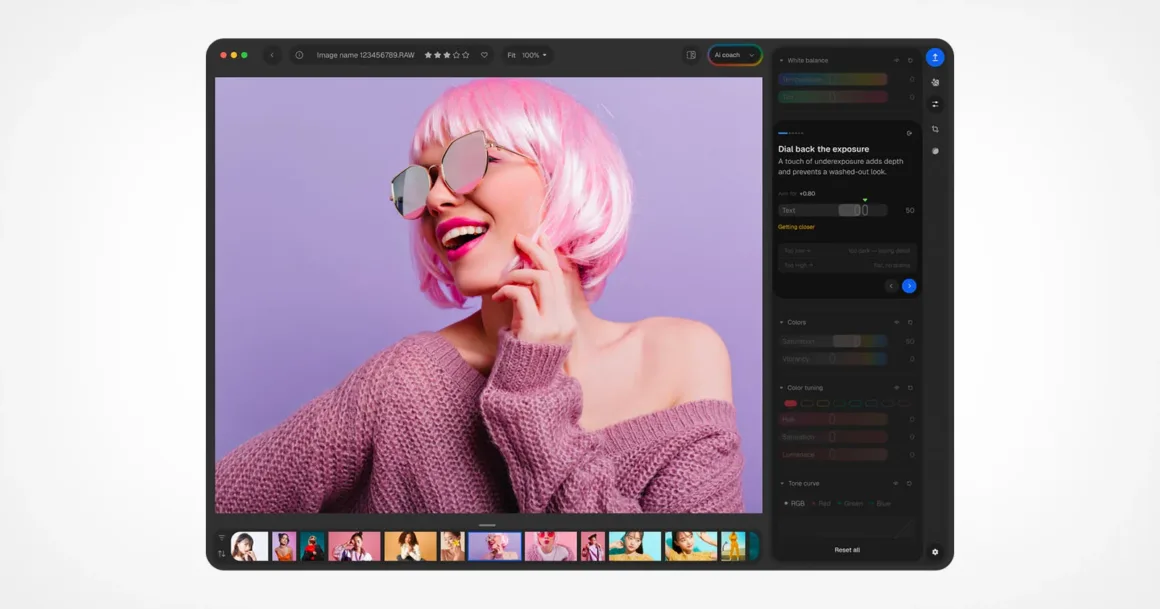1160x609 pixels.
Task: Mark image as favorite with heart icon
Action: point(485,55)
